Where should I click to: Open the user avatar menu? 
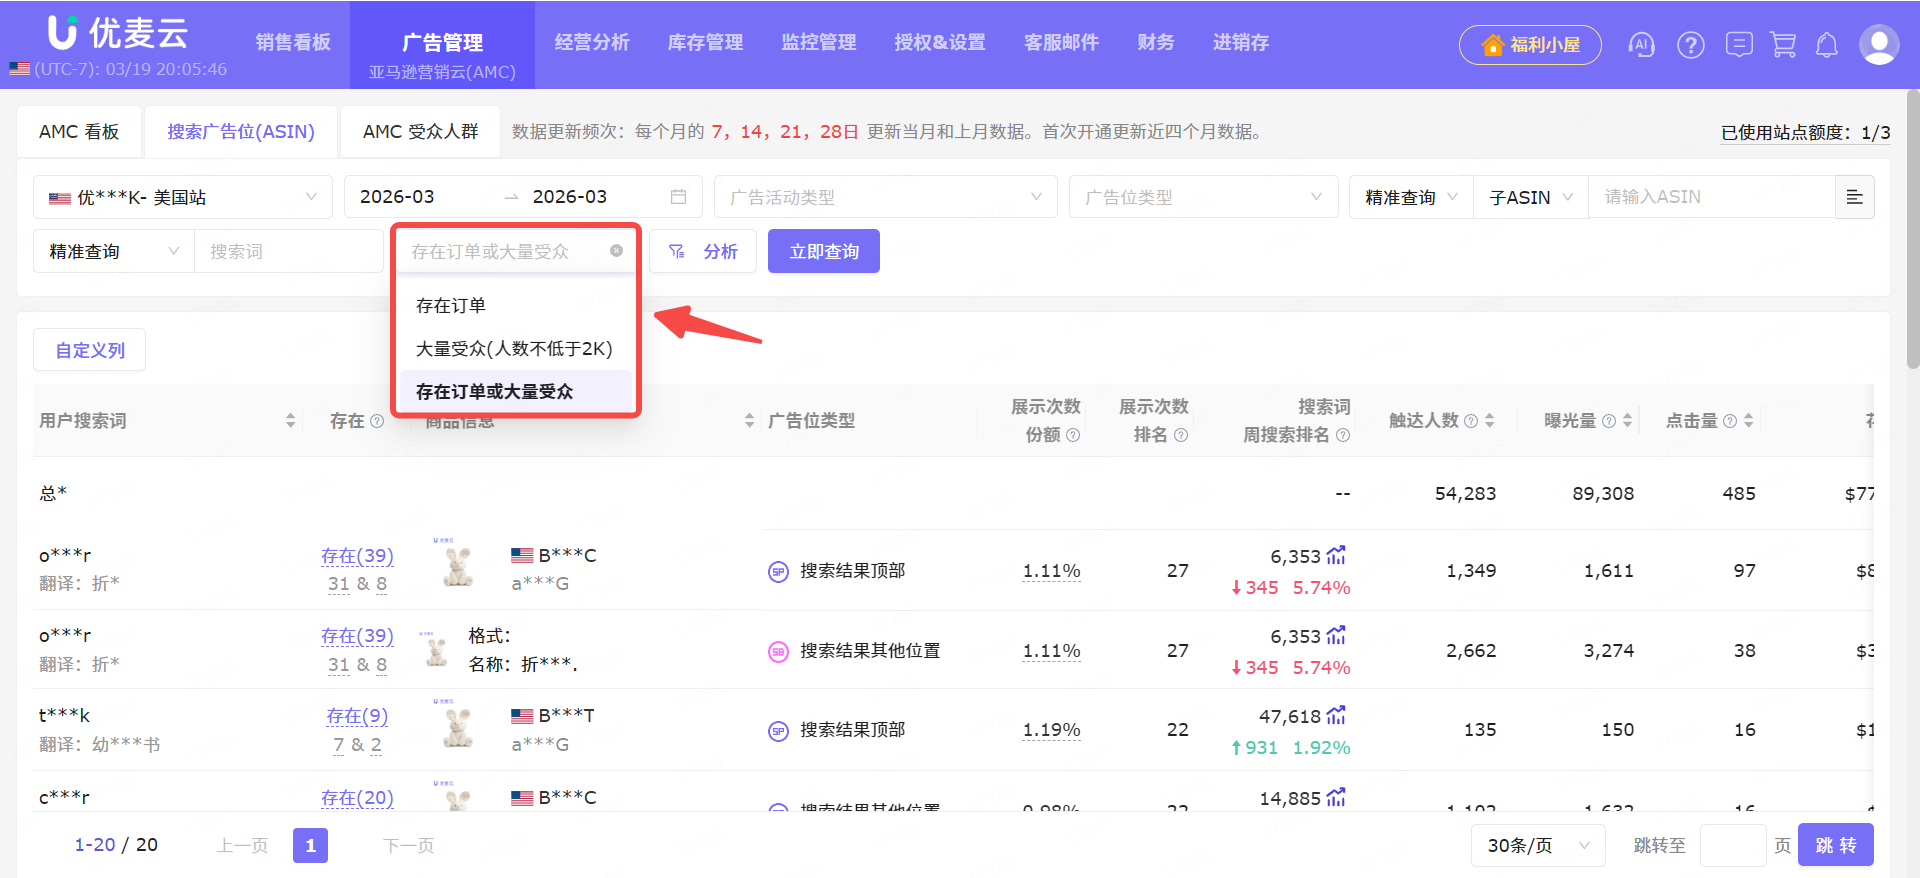click(x=1879, y=45)
